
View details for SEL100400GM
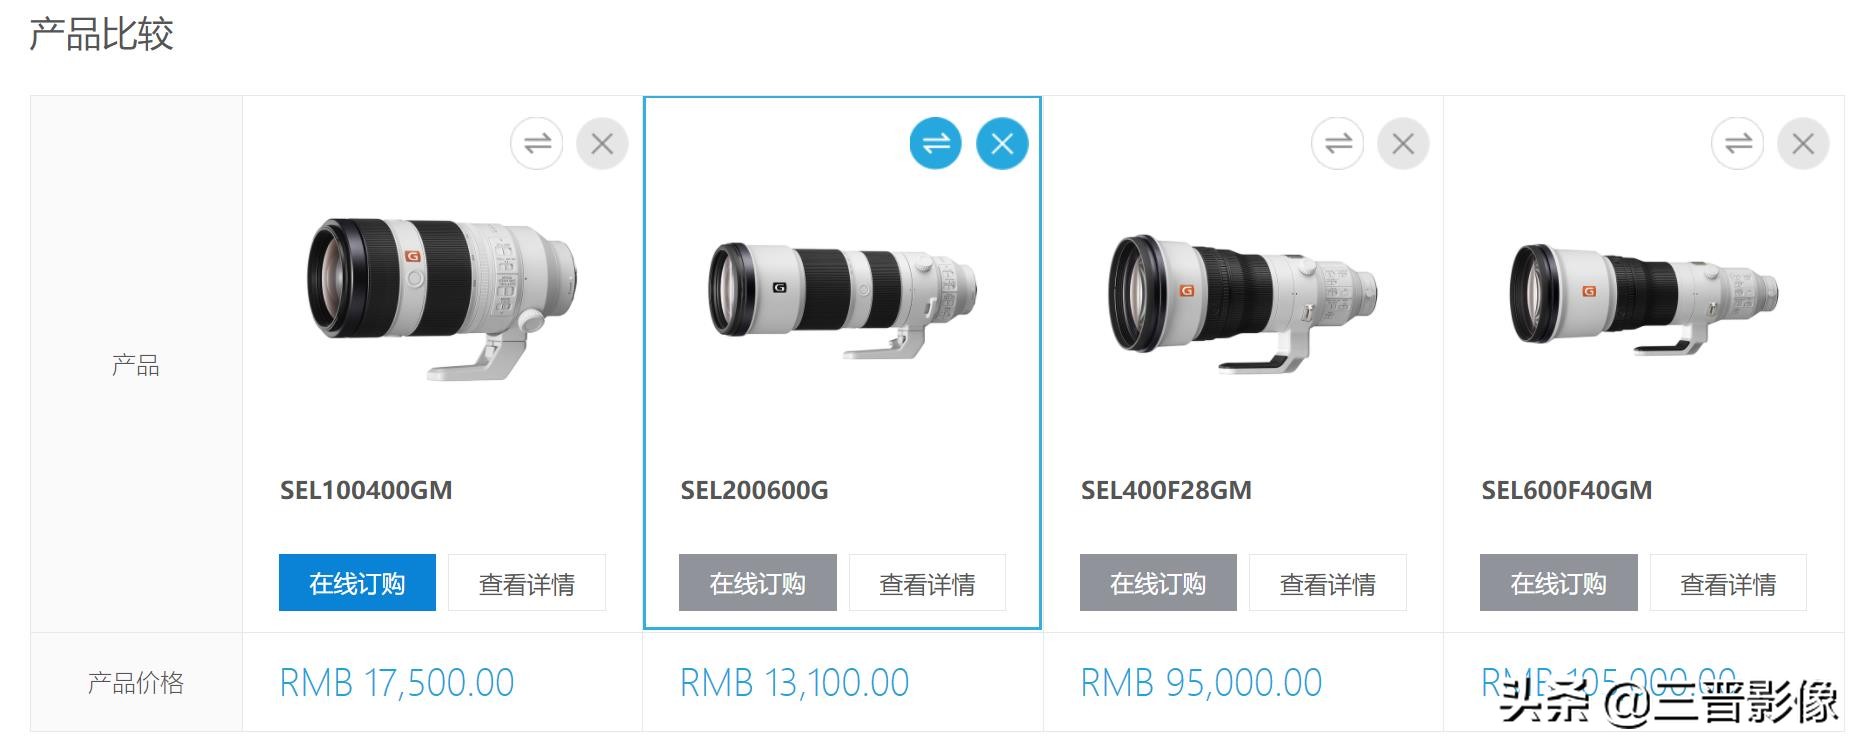(x=527, y=583)
